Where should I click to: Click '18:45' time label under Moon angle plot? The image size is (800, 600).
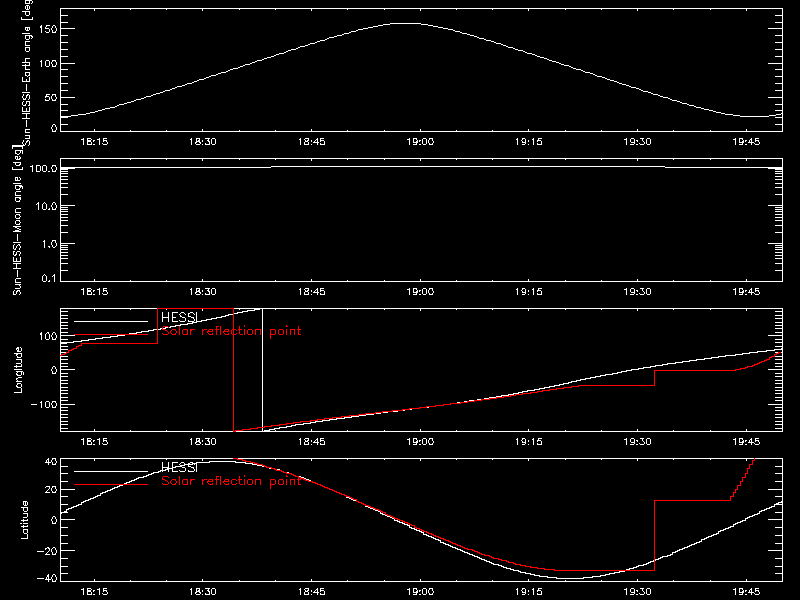point(311,292)
